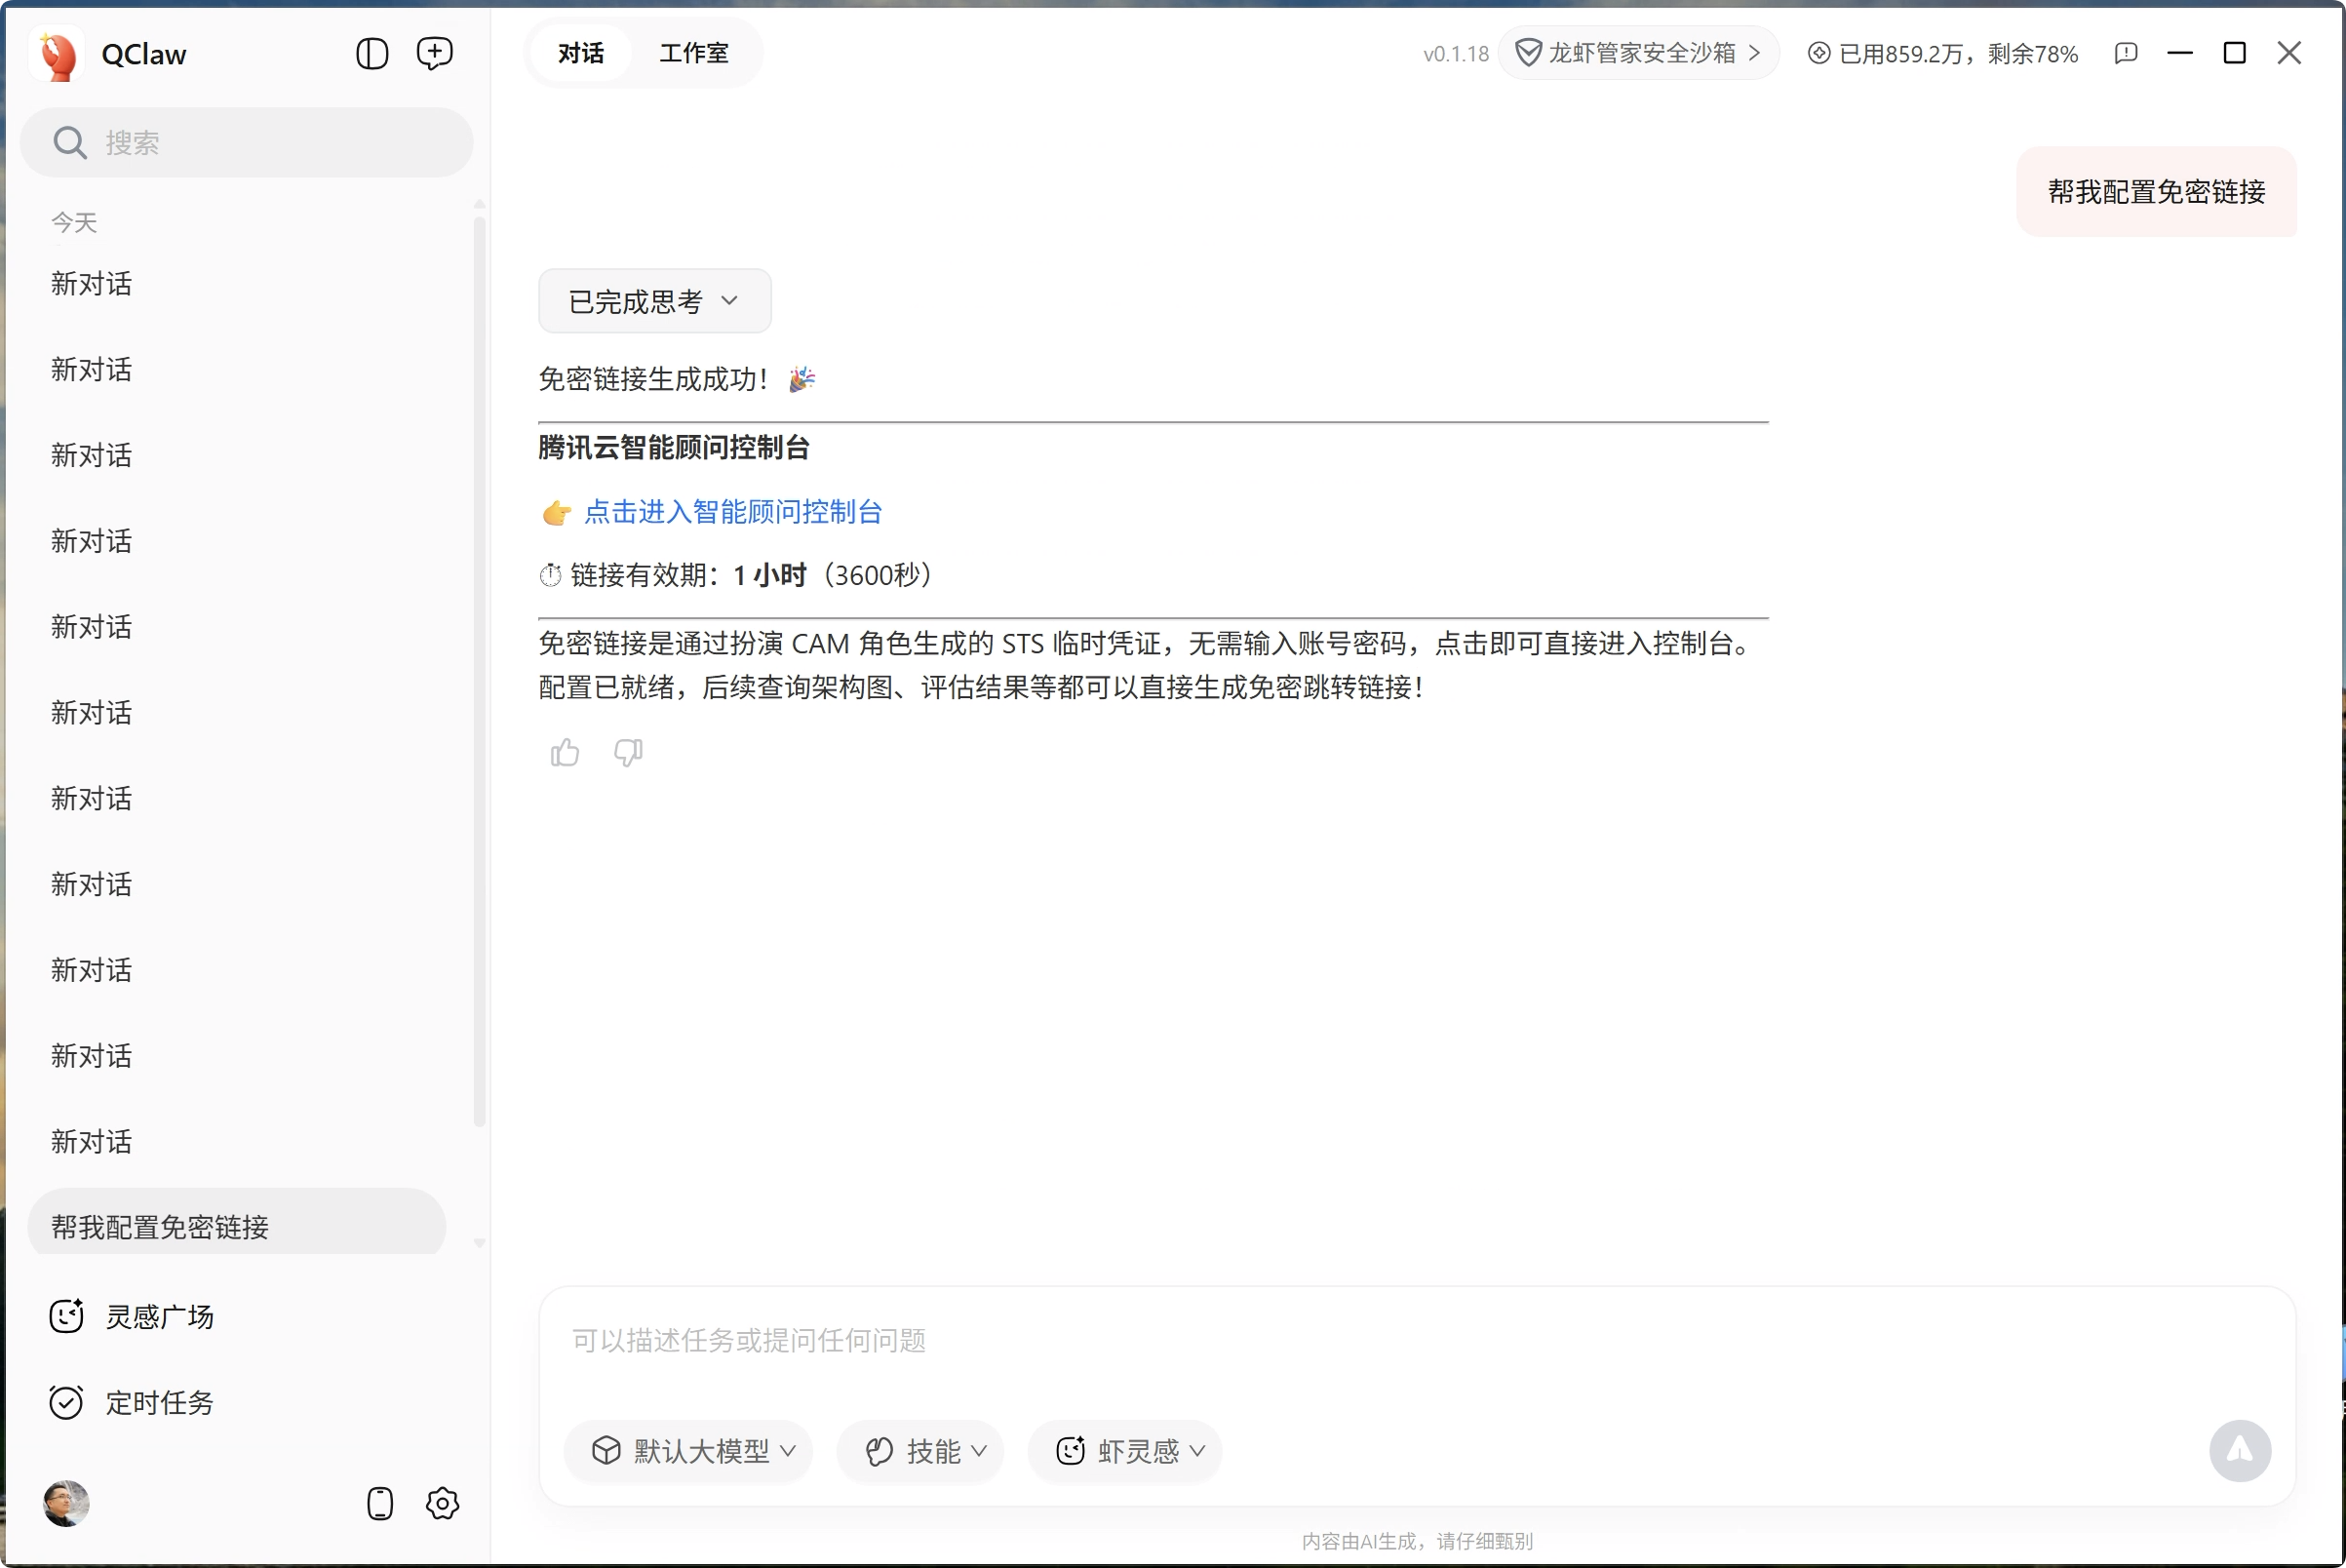The width and height of the screenshot is (2346, 1568).
Task: Click the conversation list scrollbar
Action: click(x=479, y=670)
